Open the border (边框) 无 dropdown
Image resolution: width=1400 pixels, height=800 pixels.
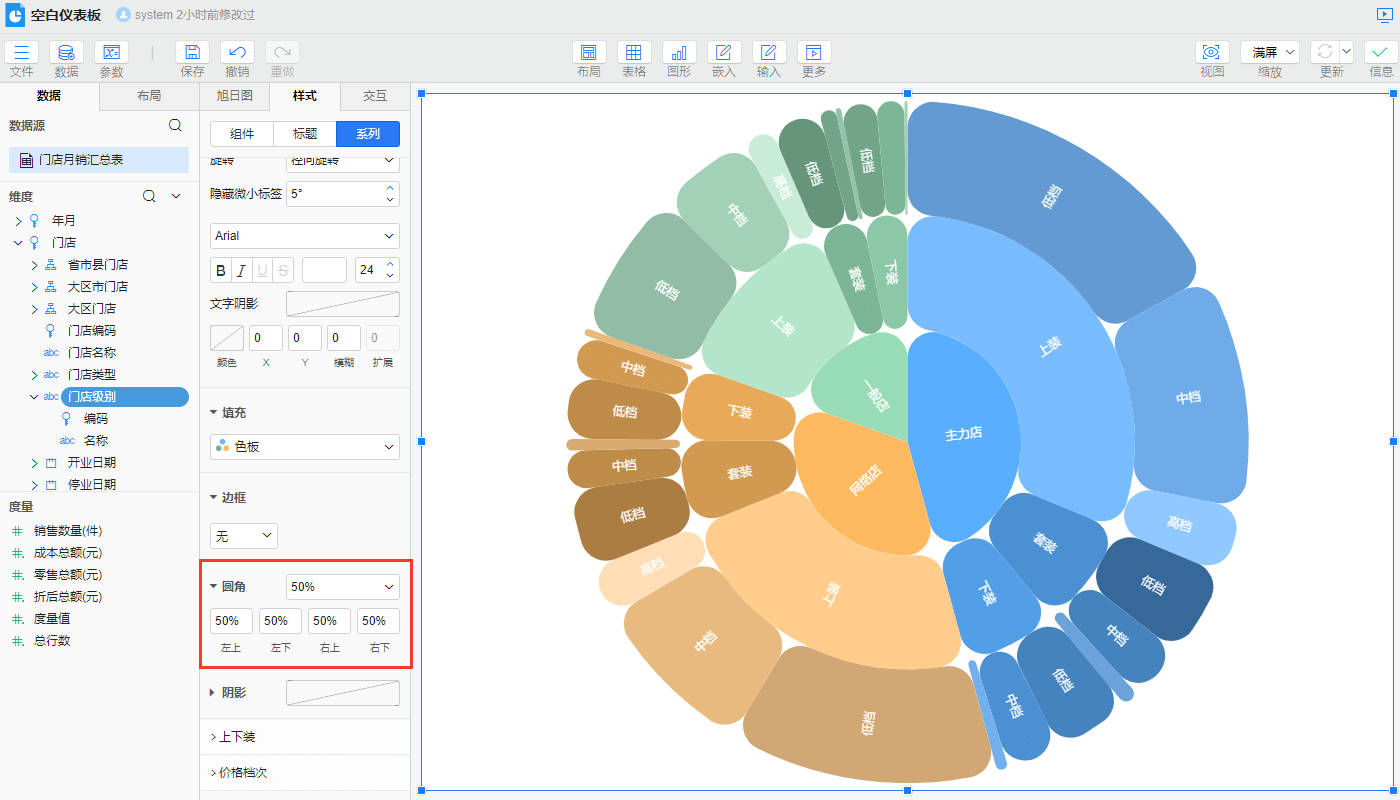(243, 536)
